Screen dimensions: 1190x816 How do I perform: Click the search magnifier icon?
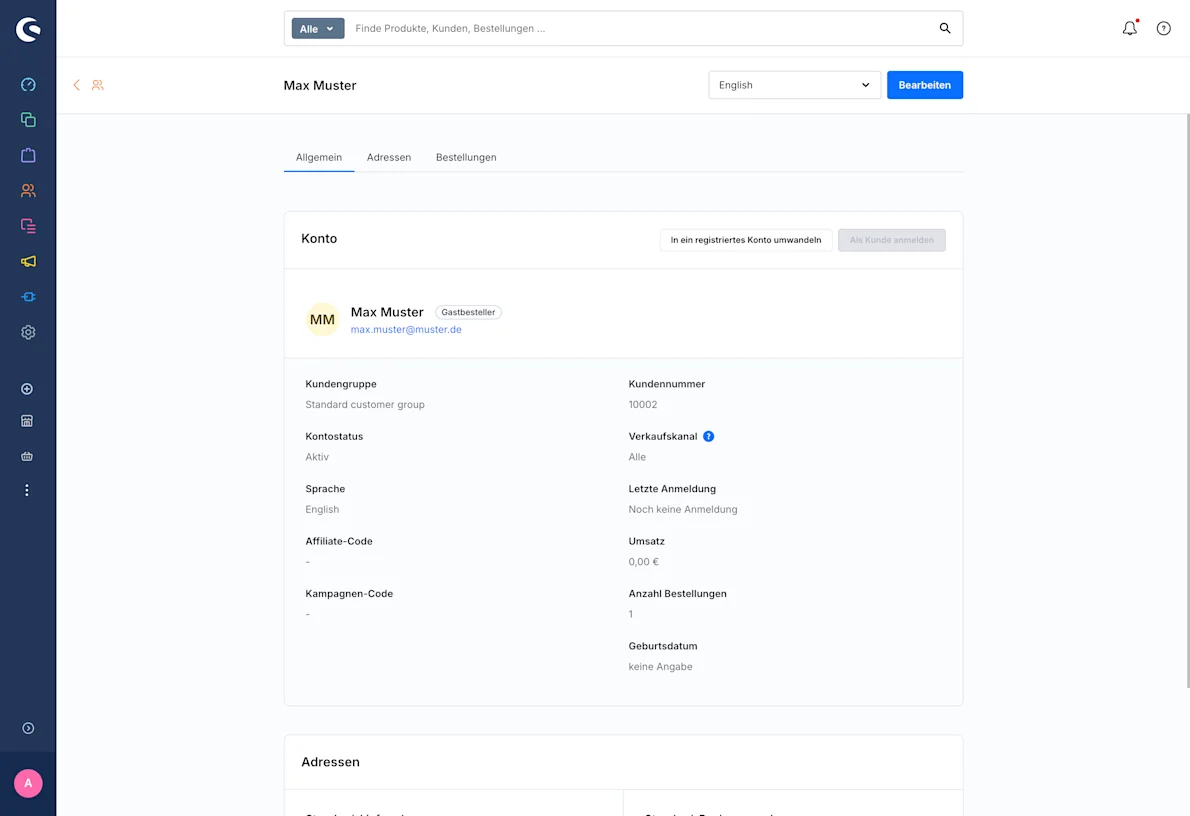point(945,28)
